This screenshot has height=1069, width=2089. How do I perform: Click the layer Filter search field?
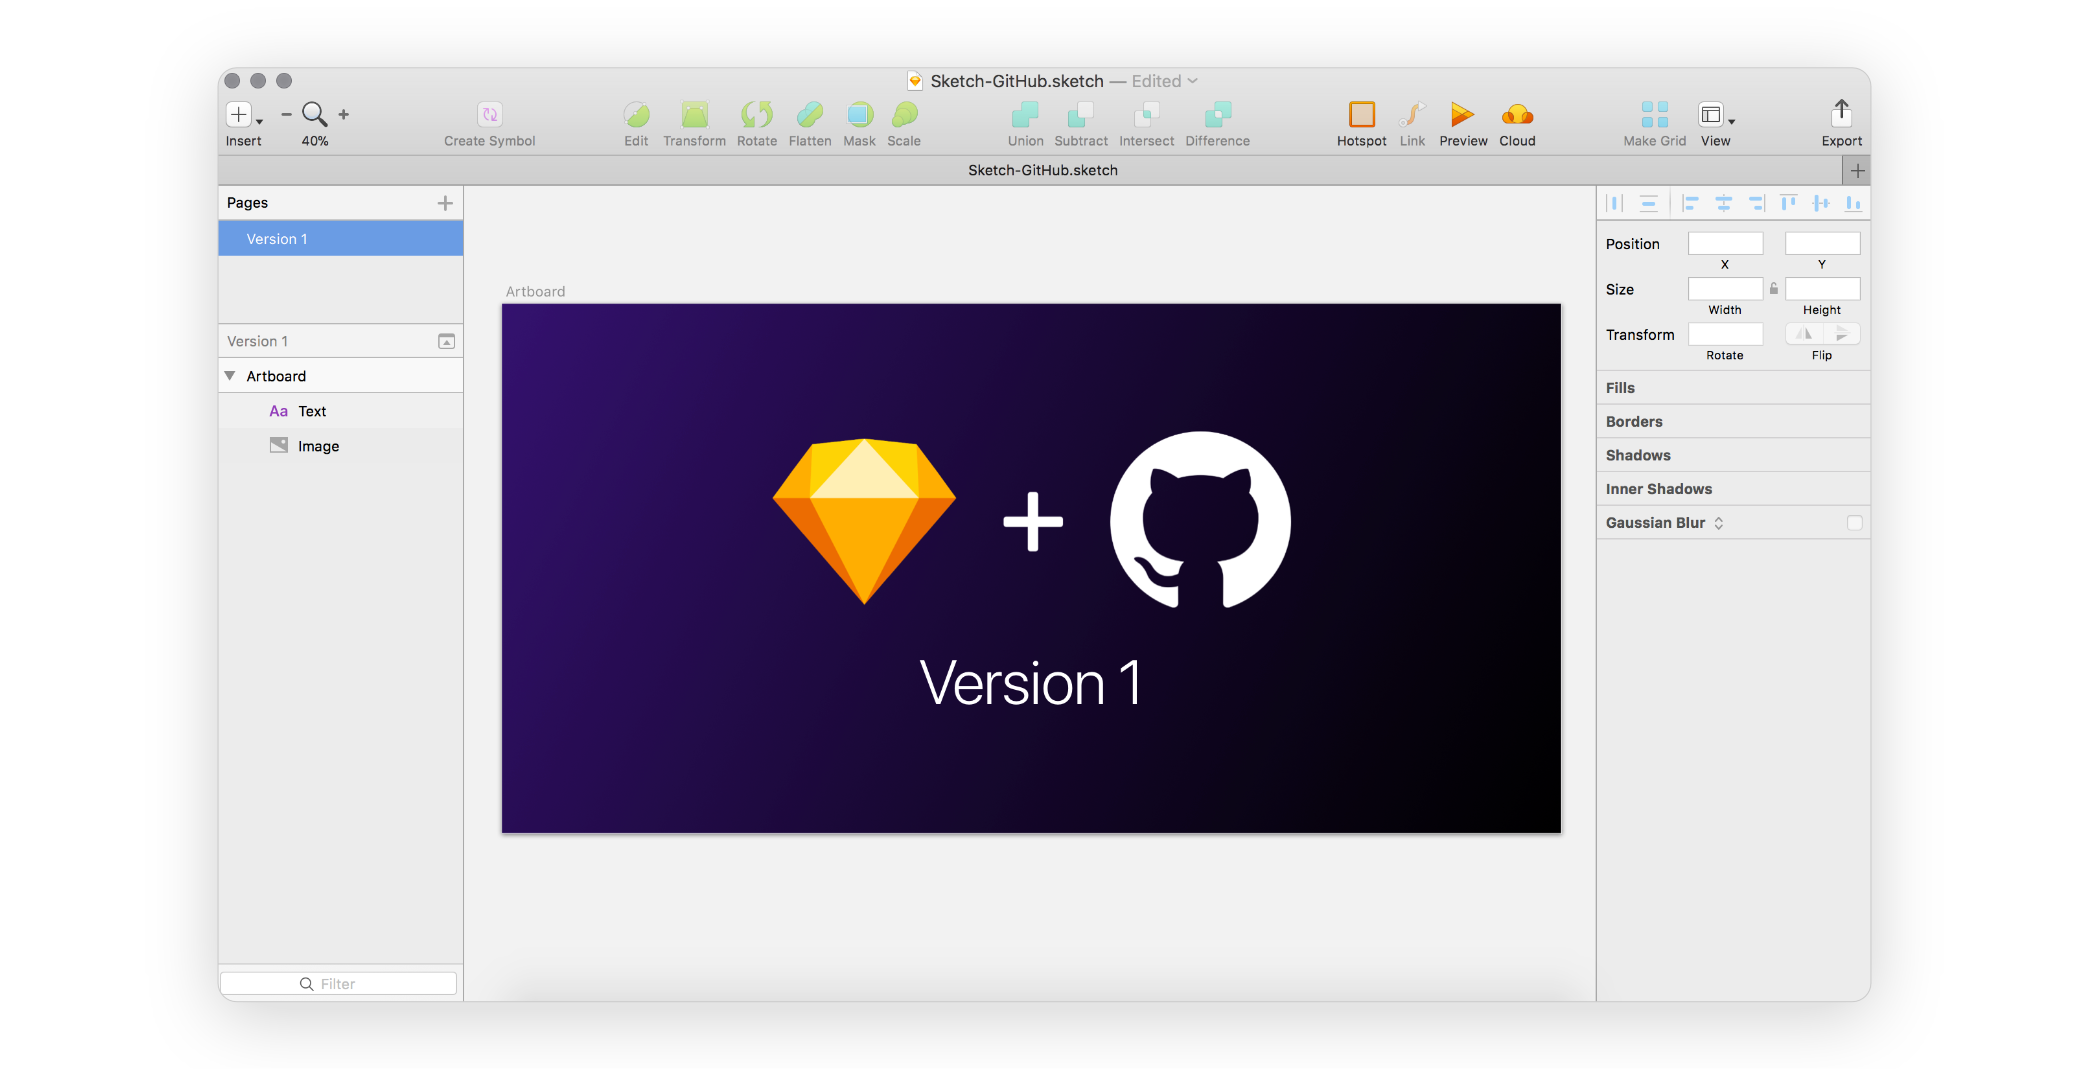[x=338, y=984]
